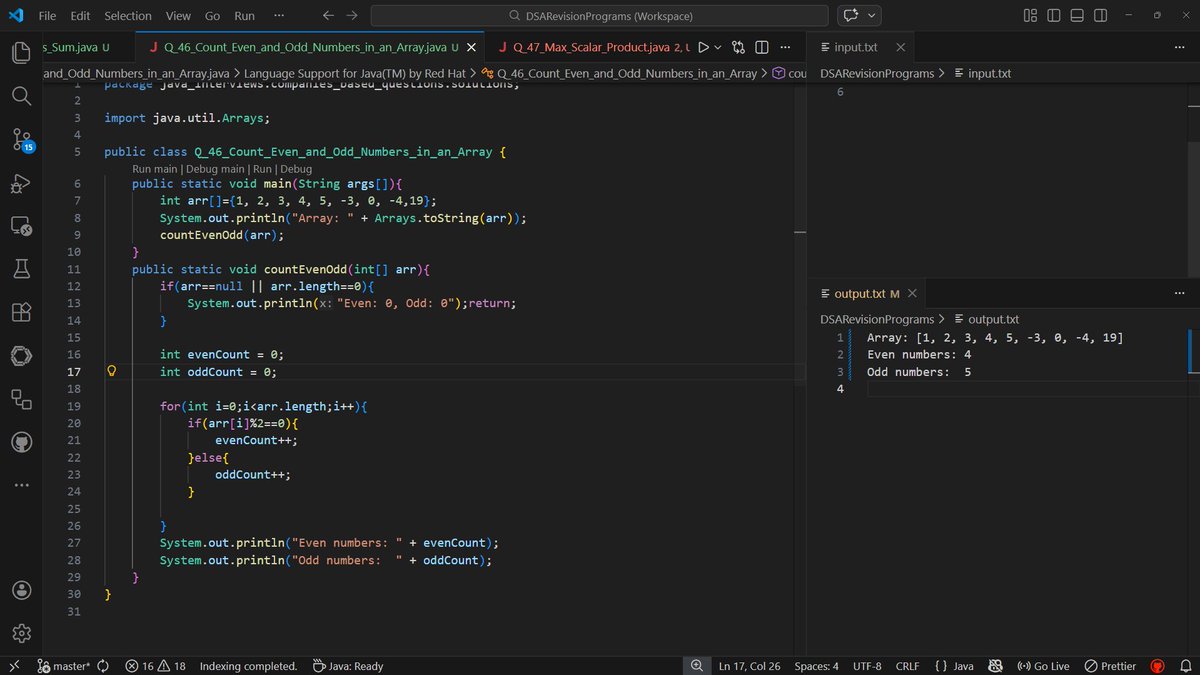
Task: Click Go Live in status bar
Action: (1043, 666)
